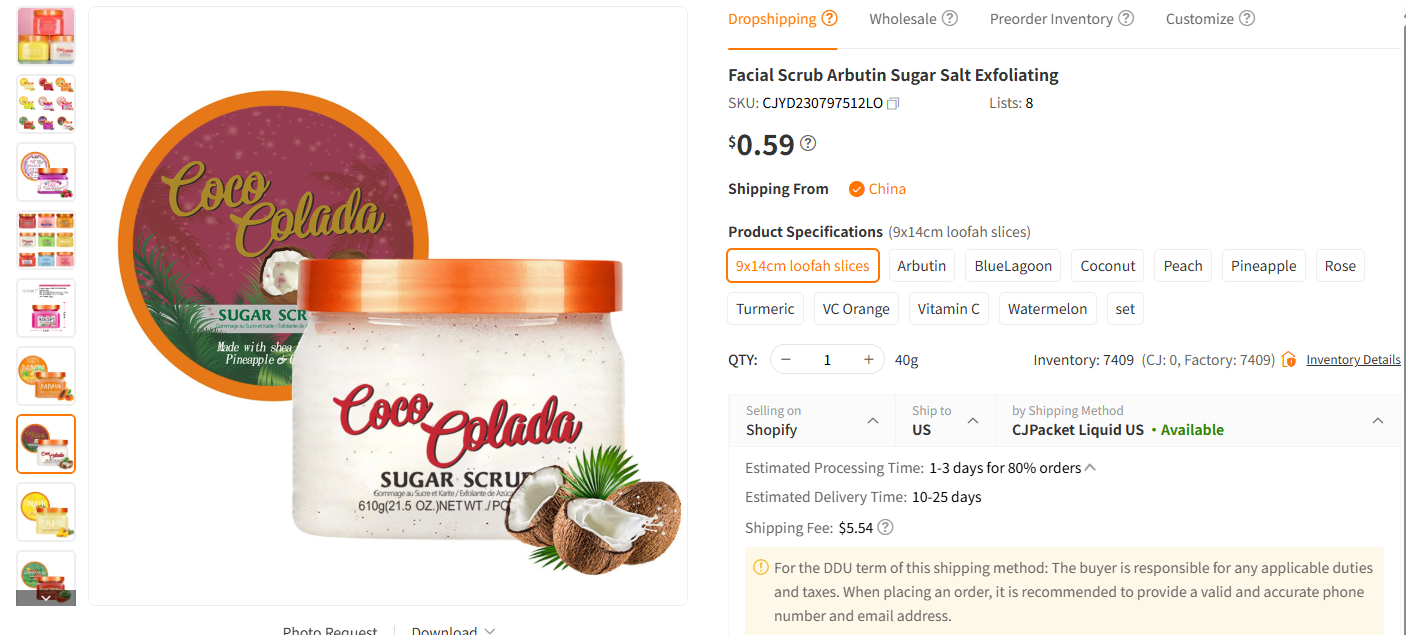Select the Coconut specification option
Viewport: 1406px width, 635px height.
(x=1107, y=265)
